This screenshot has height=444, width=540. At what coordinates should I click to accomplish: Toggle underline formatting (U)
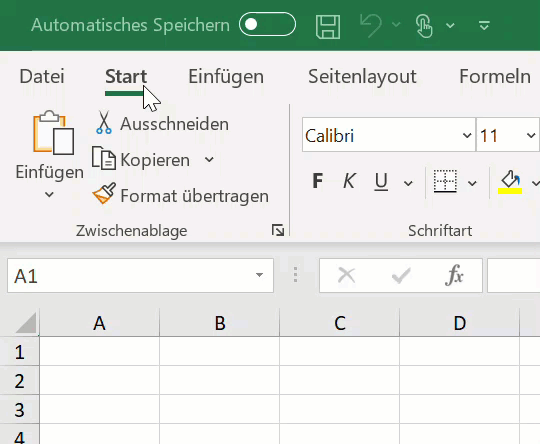(381, 182)
